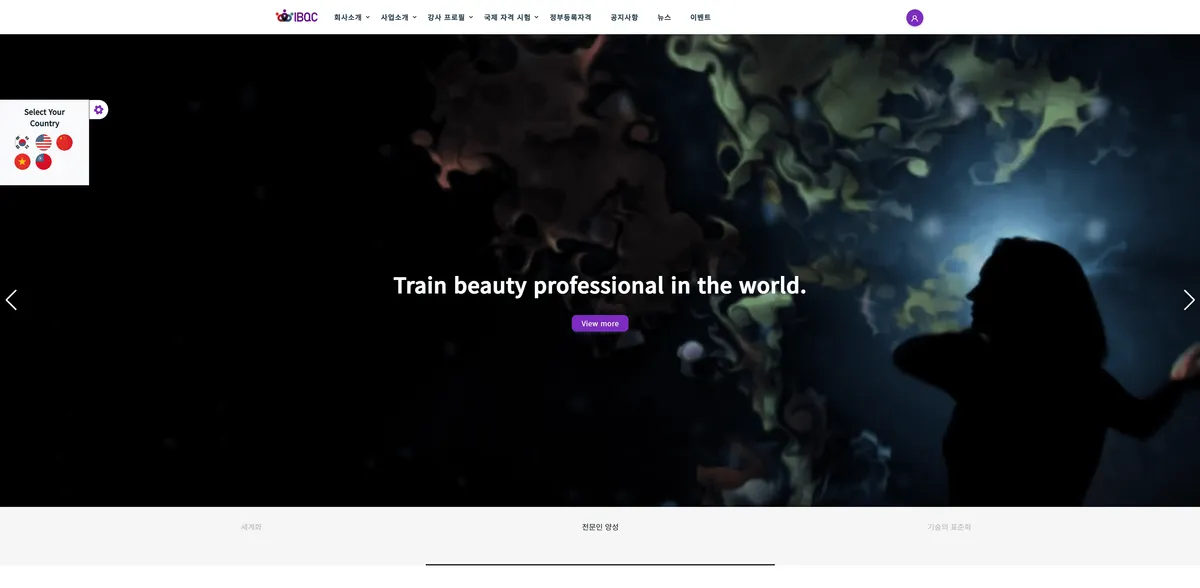This screenshot has width=1200, height=588.
Task: Select the United States flag
Action: click(x=43, y=143)
